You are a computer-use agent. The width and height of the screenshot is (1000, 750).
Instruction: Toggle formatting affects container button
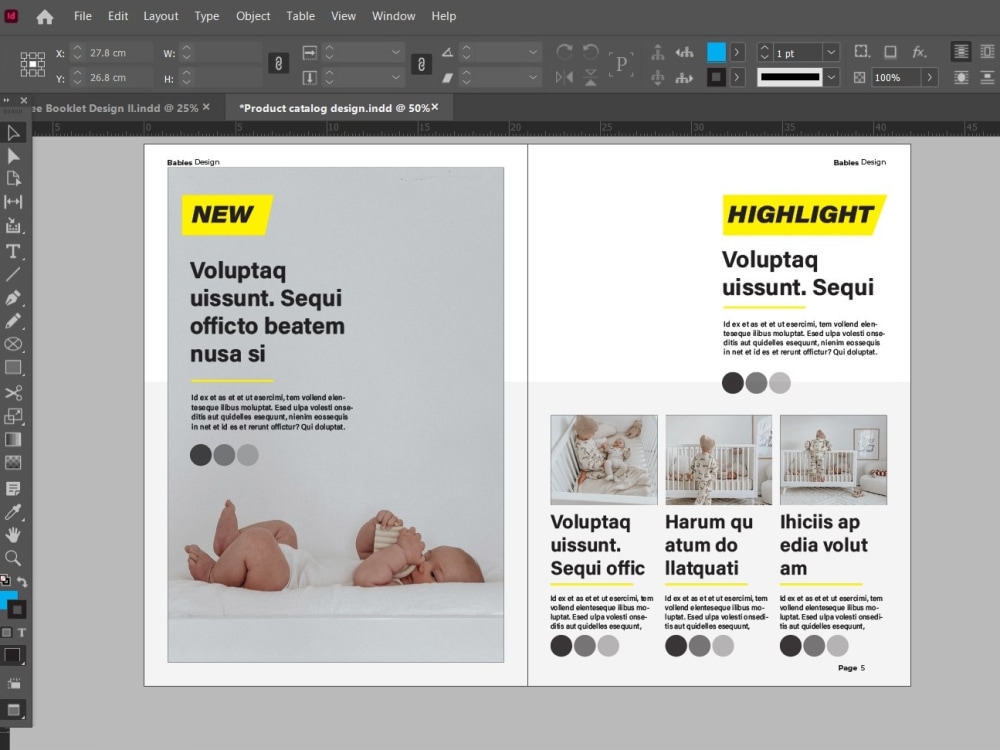pyautogui.click(x=6, y=633)
